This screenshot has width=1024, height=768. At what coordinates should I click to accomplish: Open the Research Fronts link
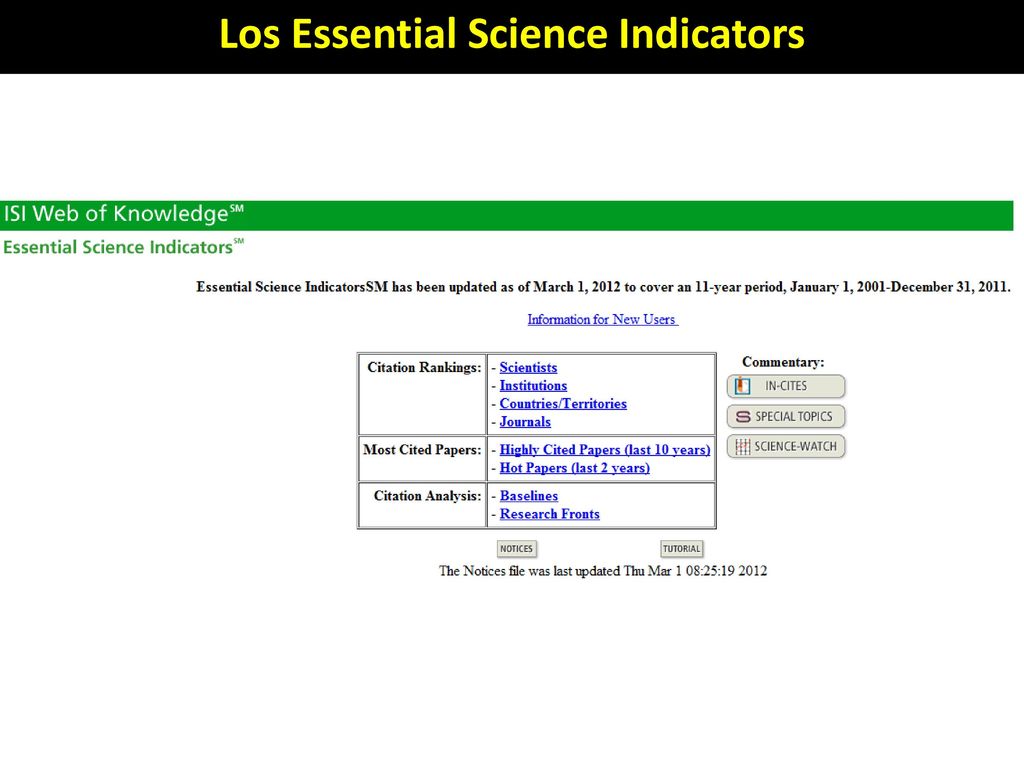pos(549,514)
